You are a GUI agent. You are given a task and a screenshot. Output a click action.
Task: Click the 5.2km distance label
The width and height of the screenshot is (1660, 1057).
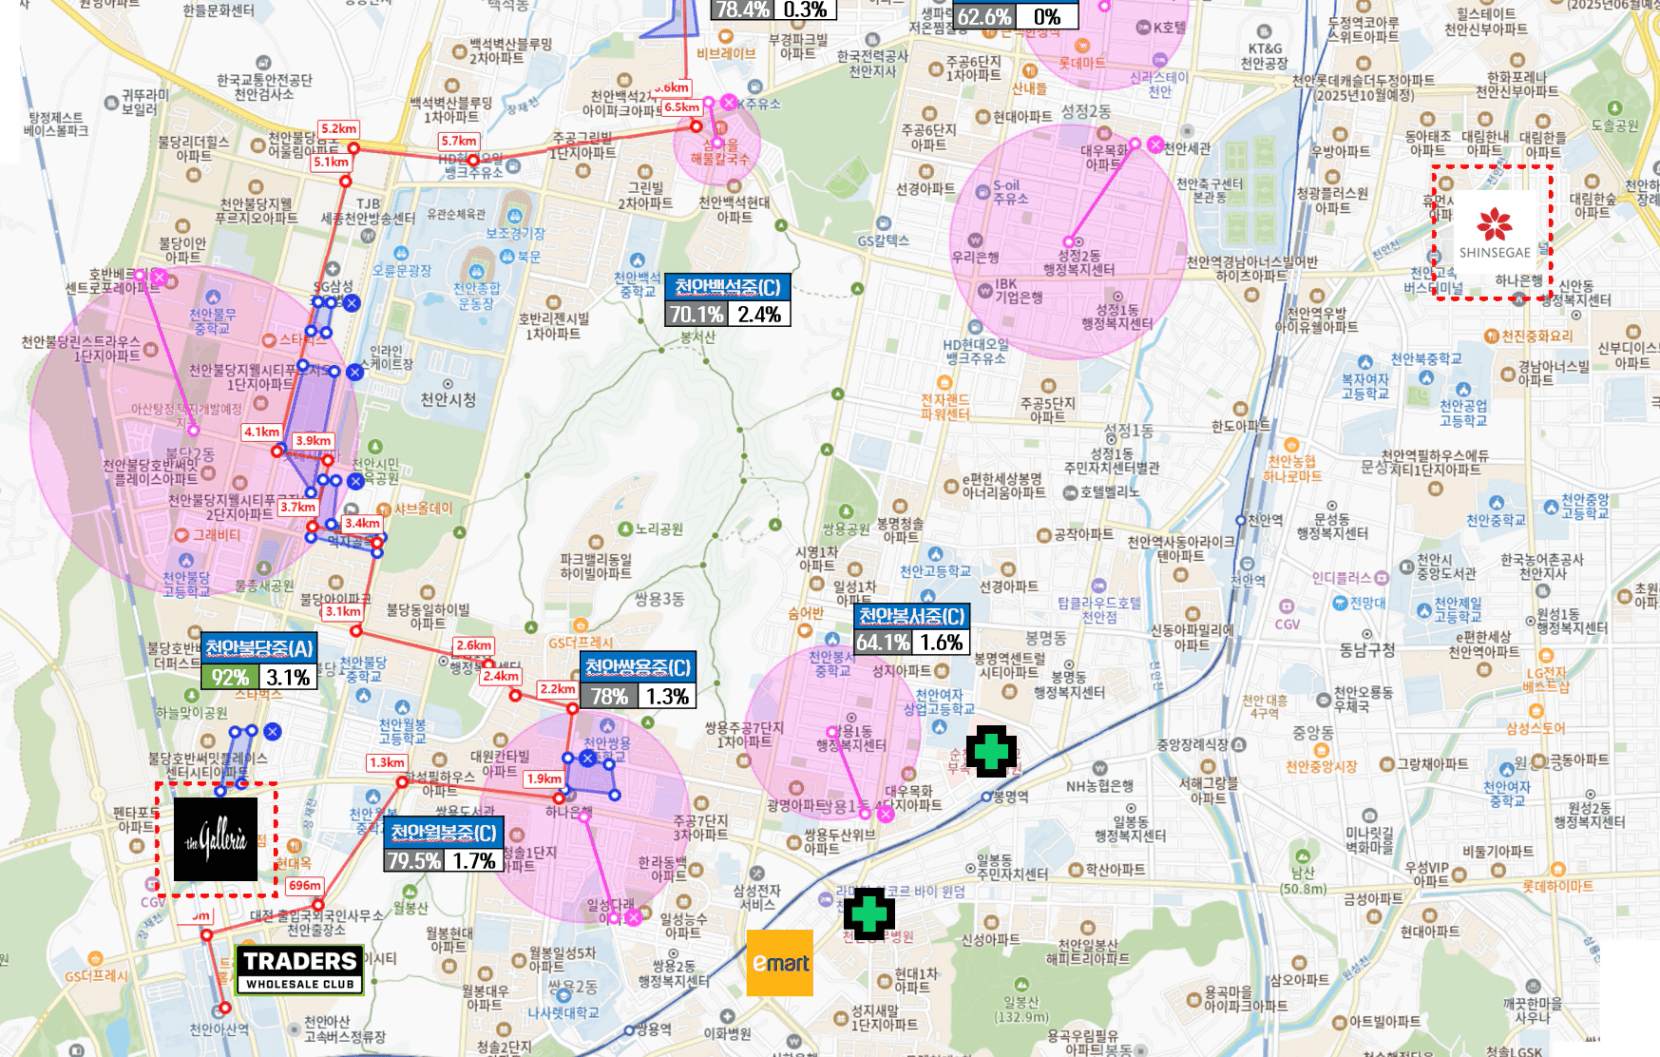(x=339, y=129)
